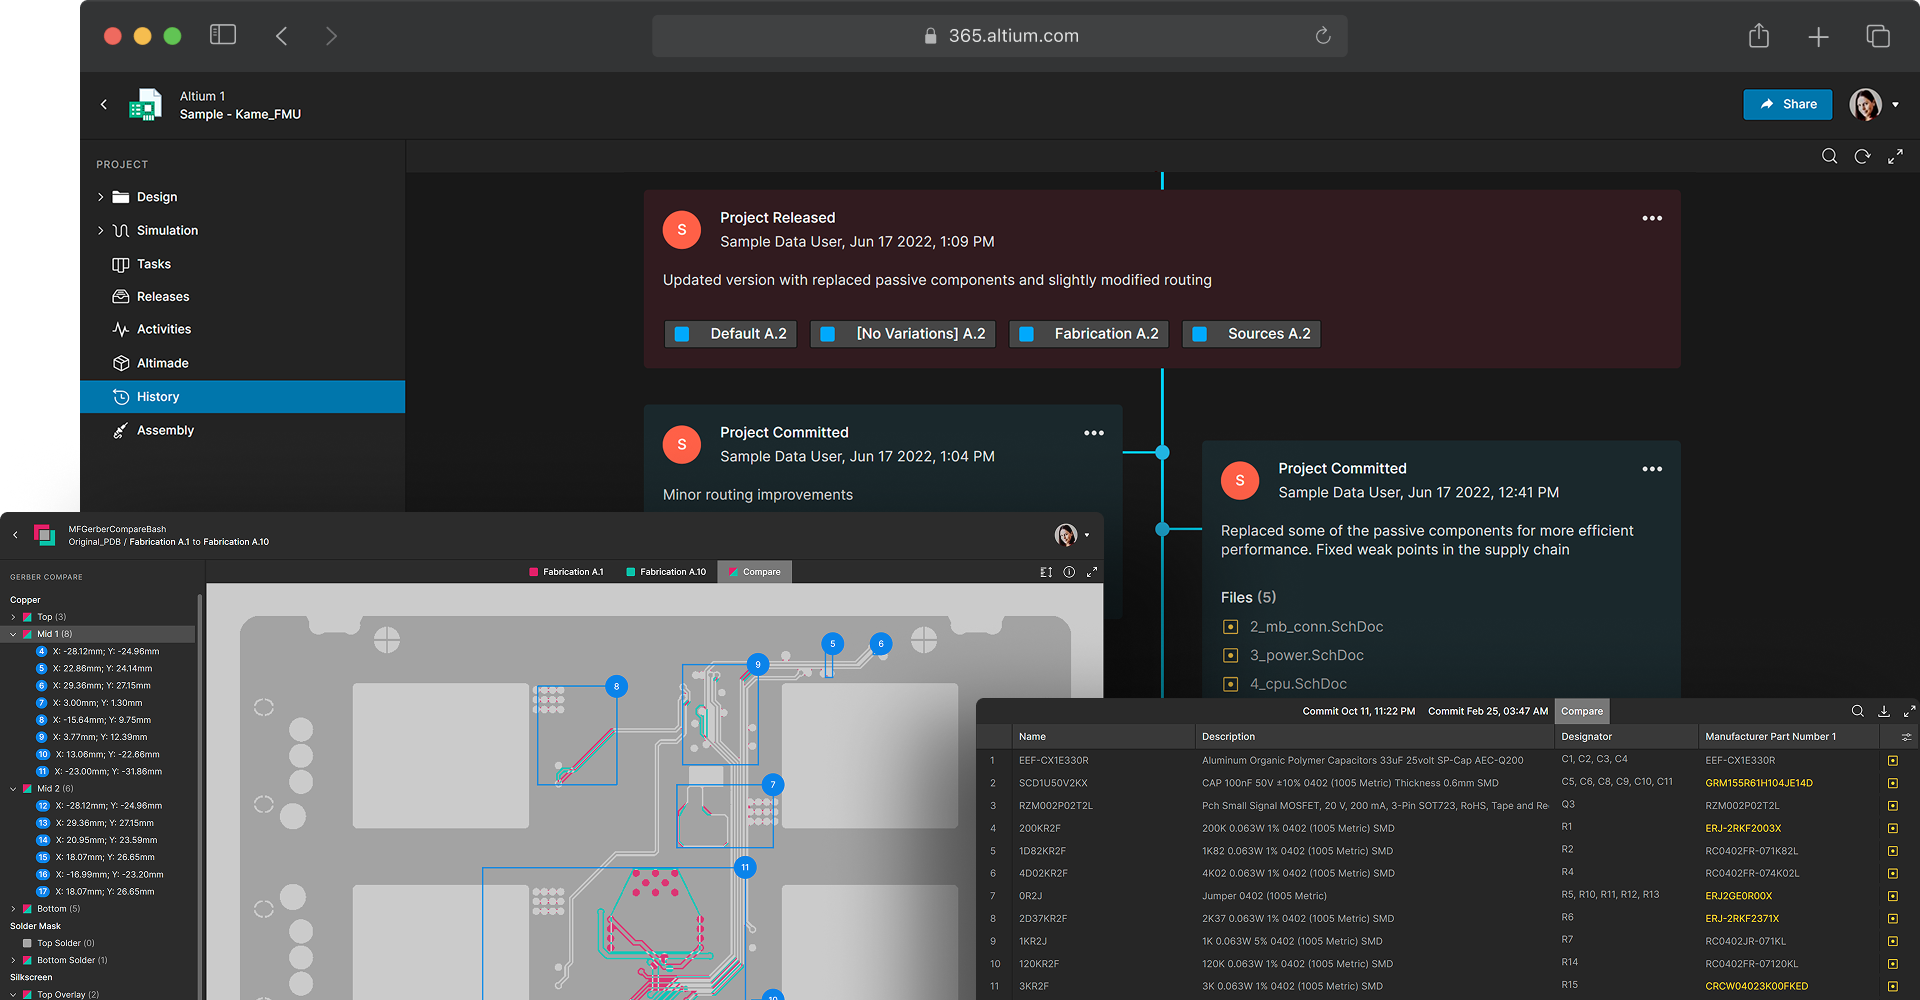Click the search icon in history toolbar
The image size is (1920, 1000).
(x=1829, y=156)
